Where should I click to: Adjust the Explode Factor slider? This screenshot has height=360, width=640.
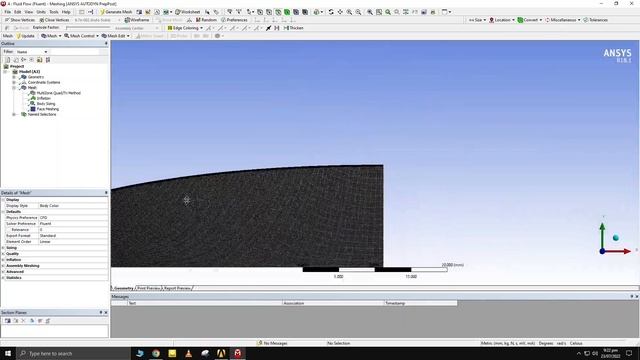[x=88, y=27]
